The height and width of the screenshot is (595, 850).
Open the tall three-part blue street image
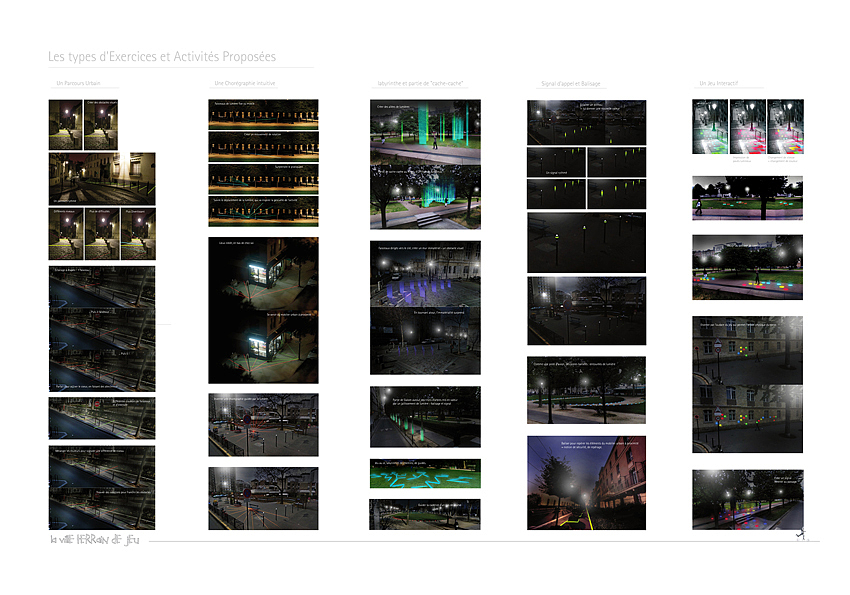102,328
